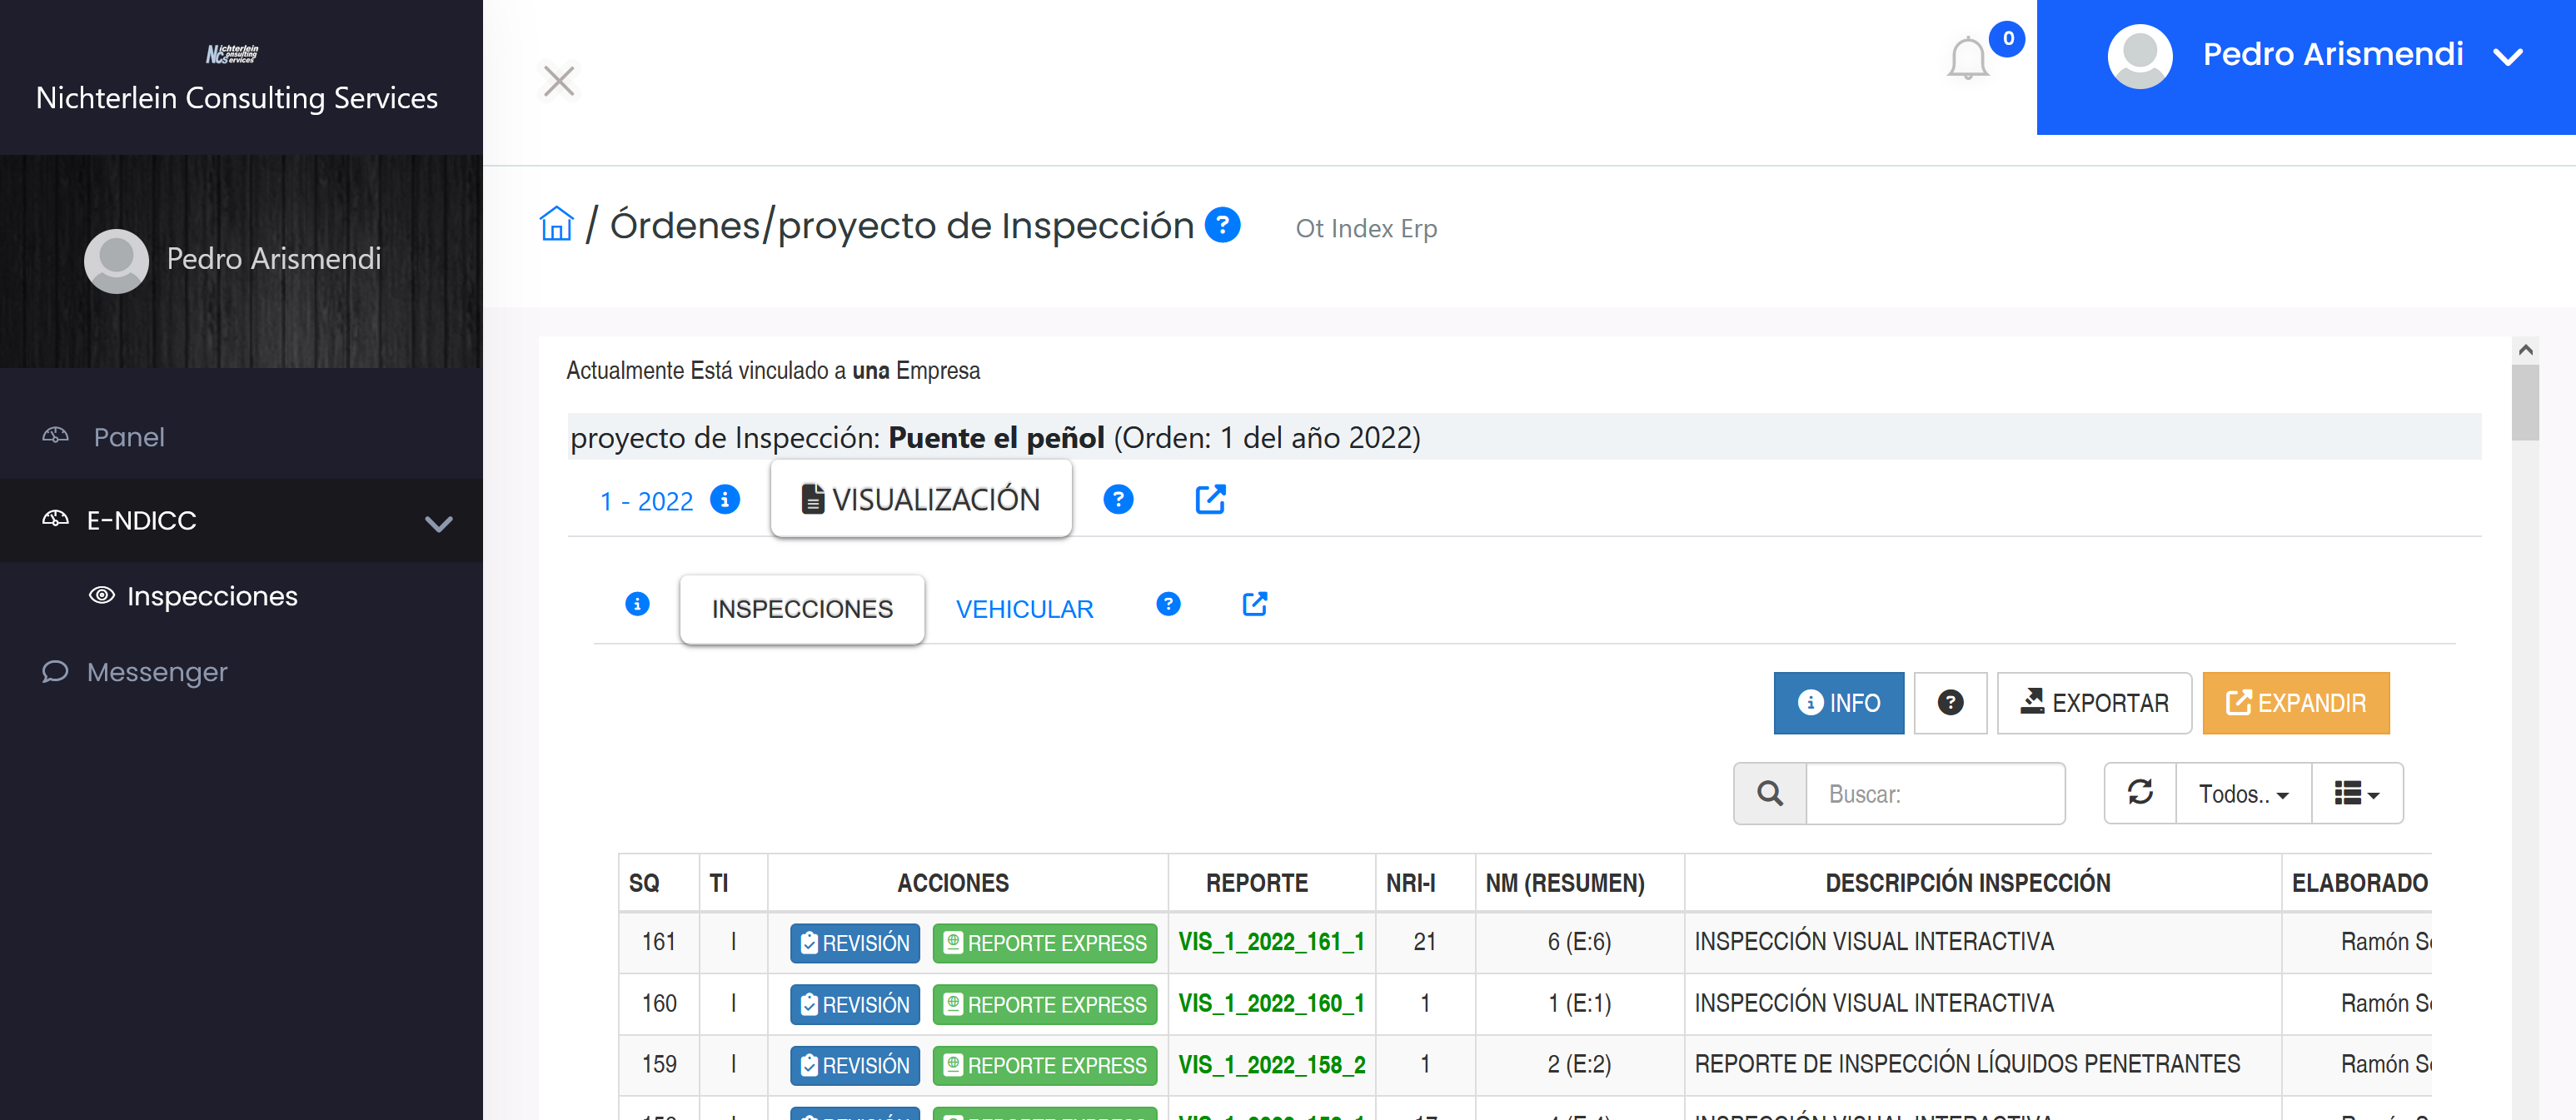Click the Buscar search field
Screen dimensions: 2576x1120
coord(1934,793)
